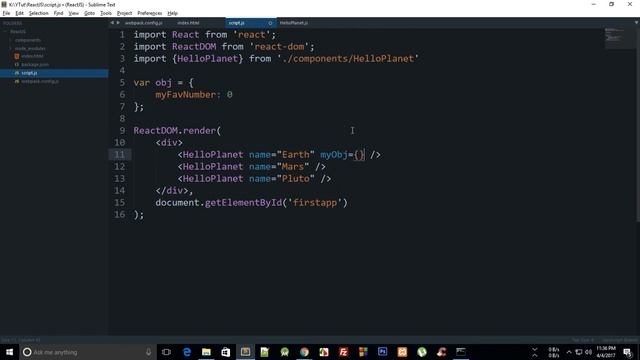Viewport: 640px width, 360px height.
Task: Open the Action Center notifications icon
Action: [628, 352]
